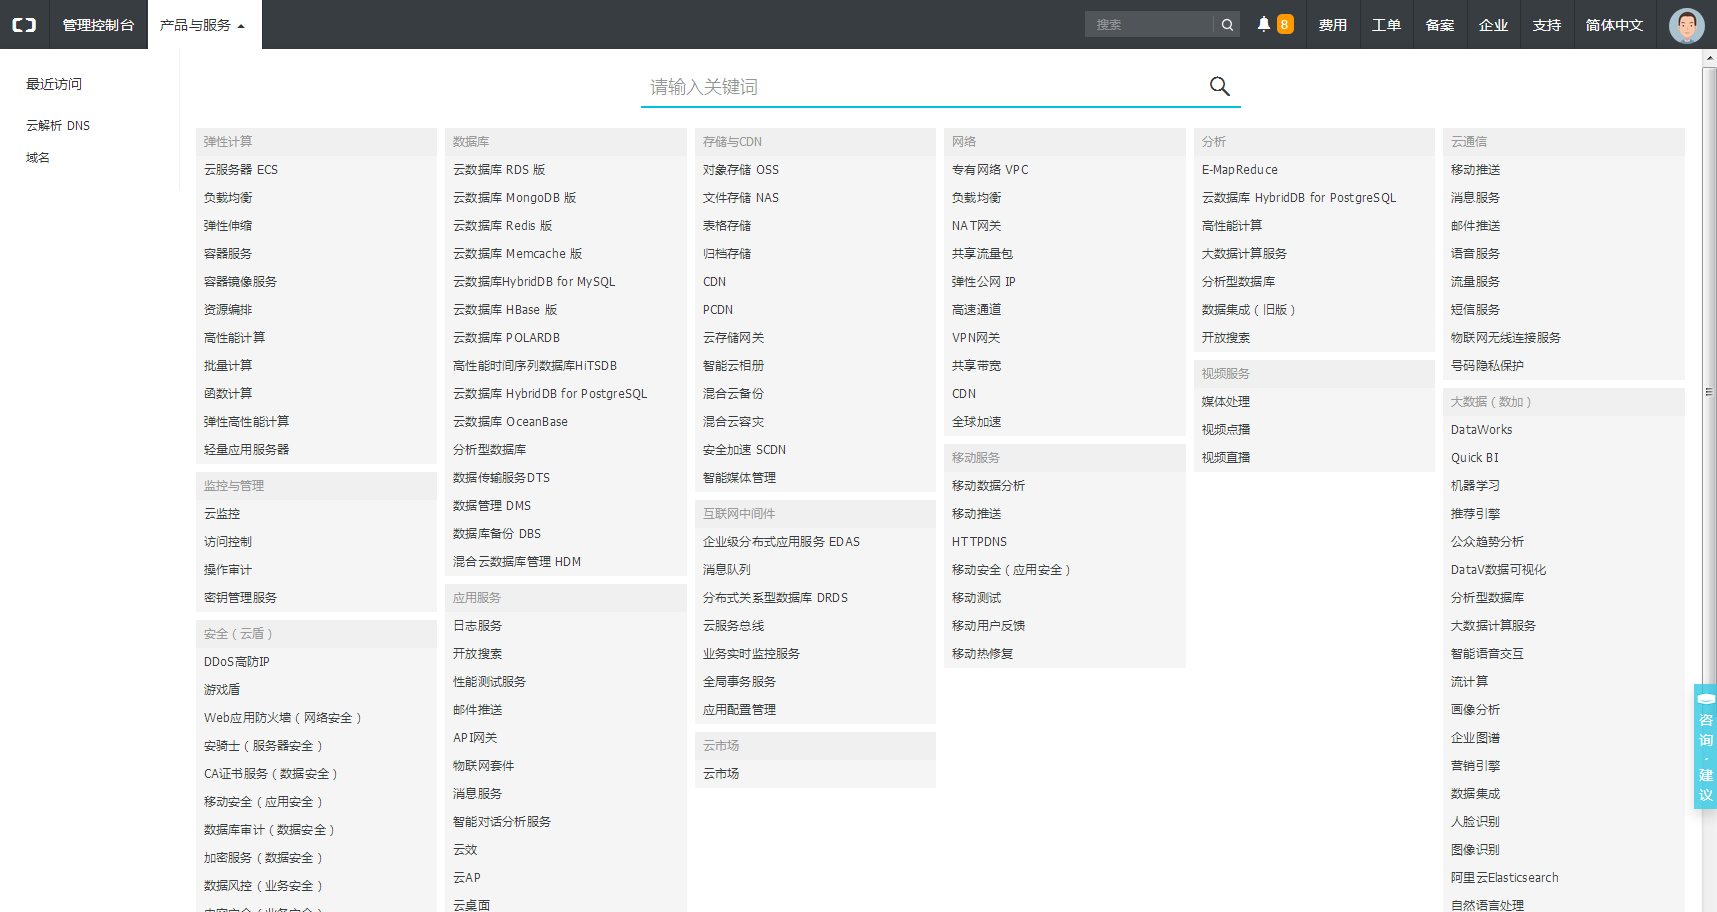Open 性能测试服务
Screen dimensions: 1717x912
point(489,682)
